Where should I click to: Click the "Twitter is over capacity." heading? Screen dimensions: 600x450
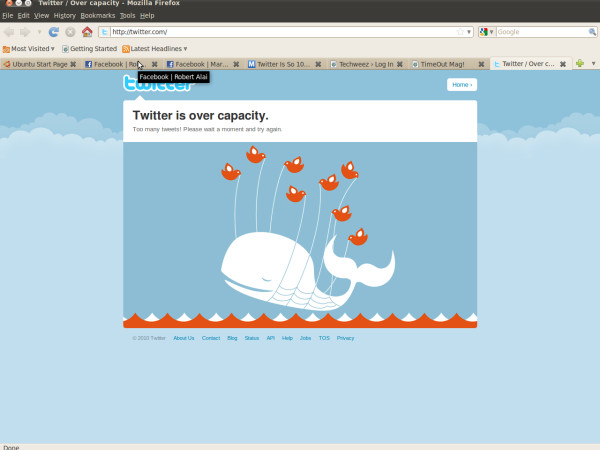point(201,116)
